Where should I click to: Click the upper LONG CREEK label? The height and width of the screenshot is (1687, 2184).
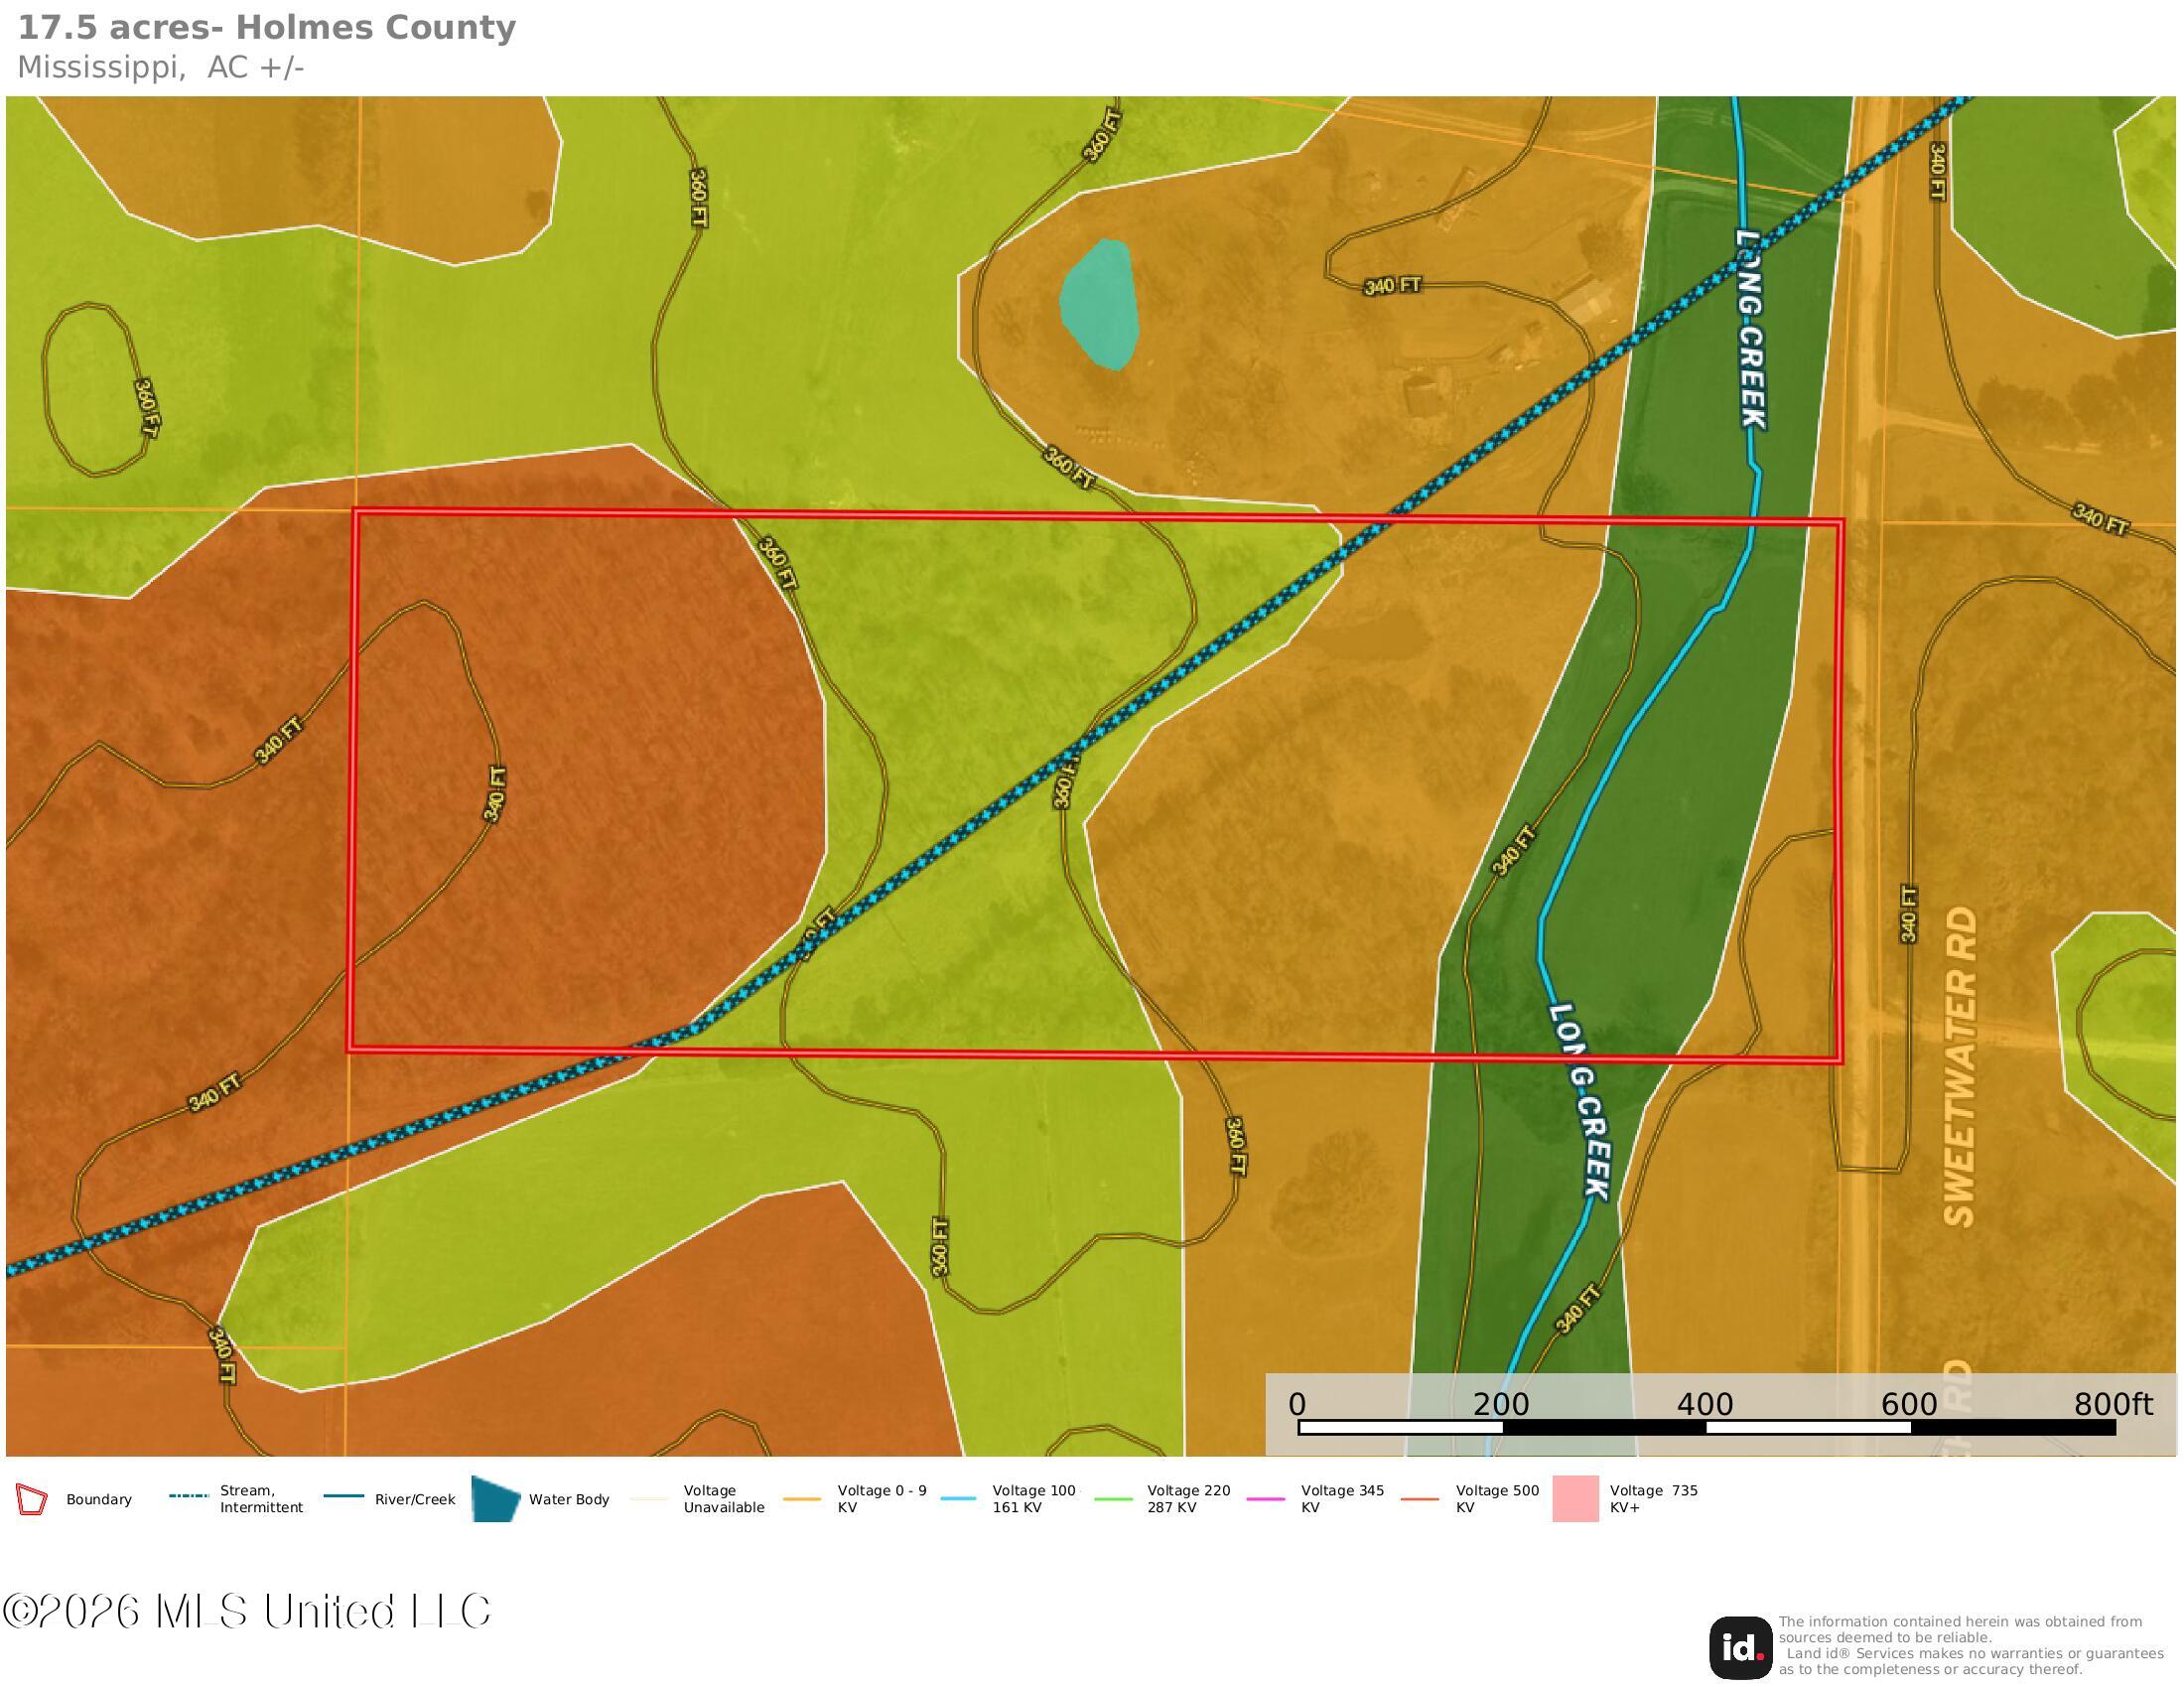coord(1750,329)
